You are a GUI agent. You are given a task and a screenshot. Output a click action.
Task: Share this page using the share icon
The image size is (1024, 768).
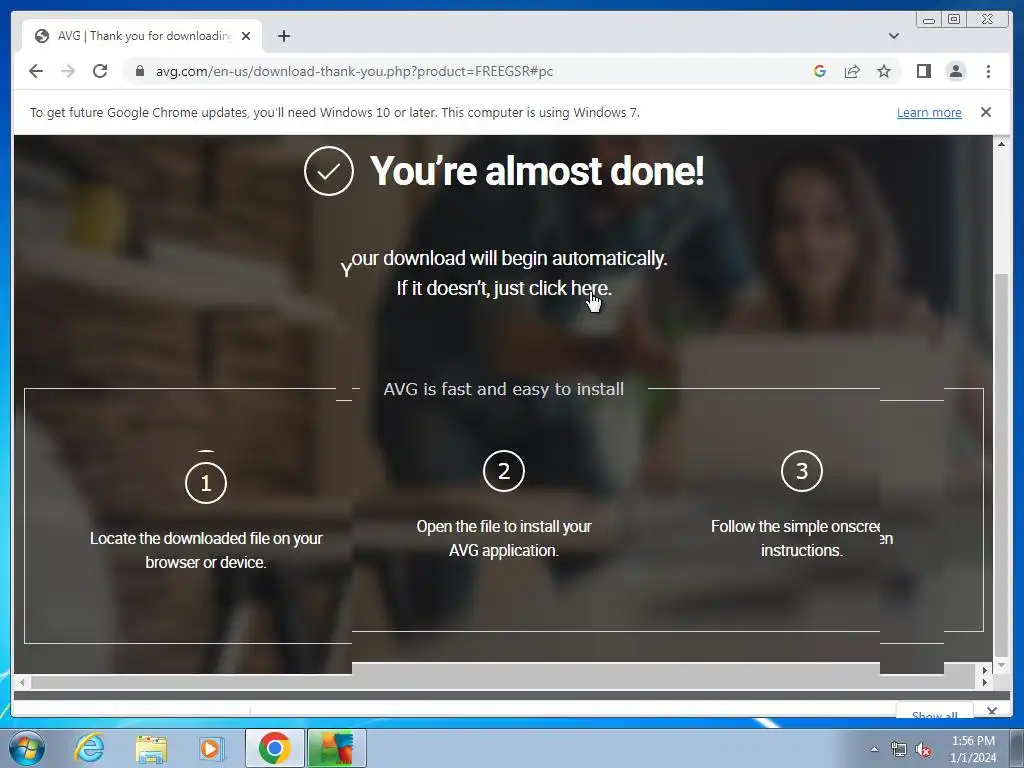tap(852, 71)
